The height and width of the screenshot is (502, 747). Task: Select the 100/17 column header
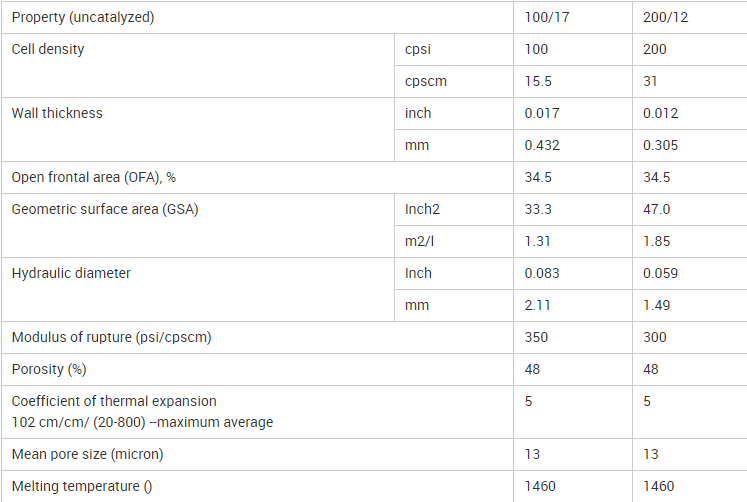click(546, 17)
